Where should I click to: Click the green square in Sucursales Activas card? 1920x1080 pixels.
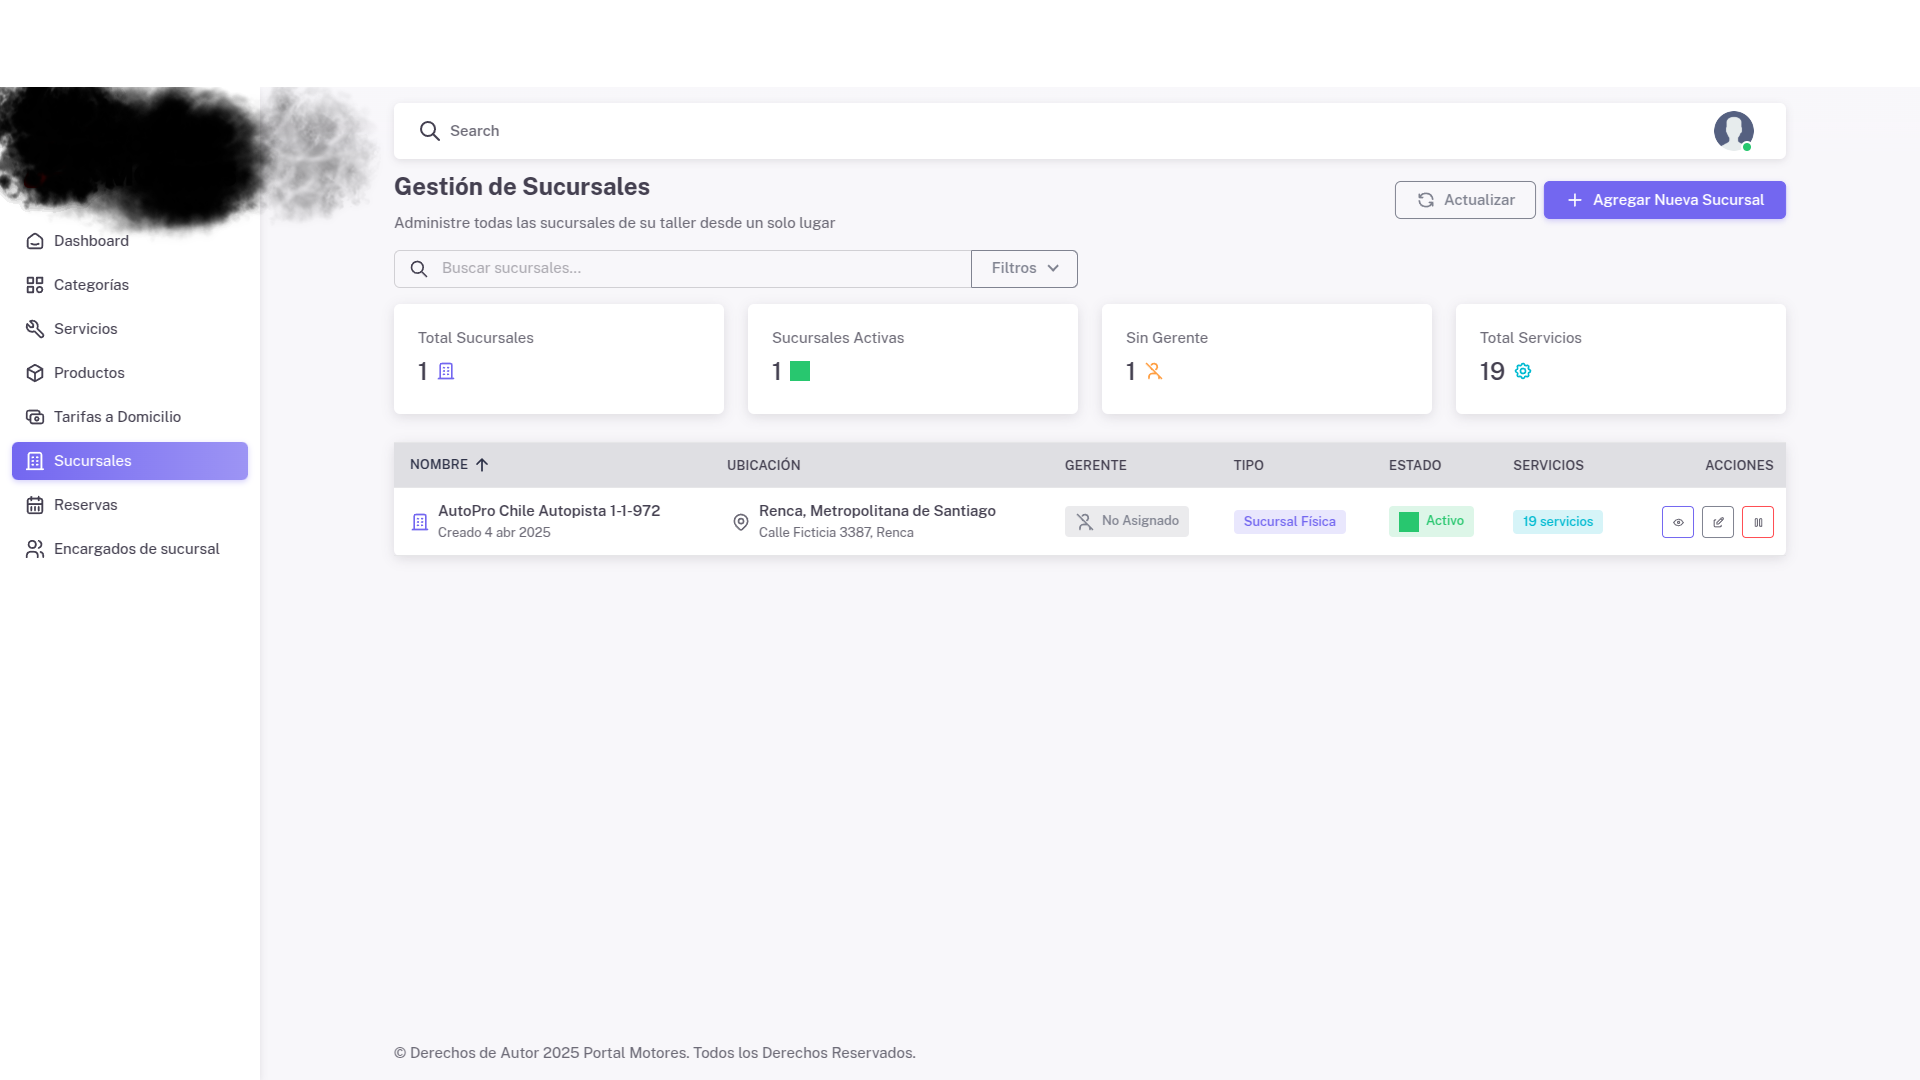pos(798,371)
